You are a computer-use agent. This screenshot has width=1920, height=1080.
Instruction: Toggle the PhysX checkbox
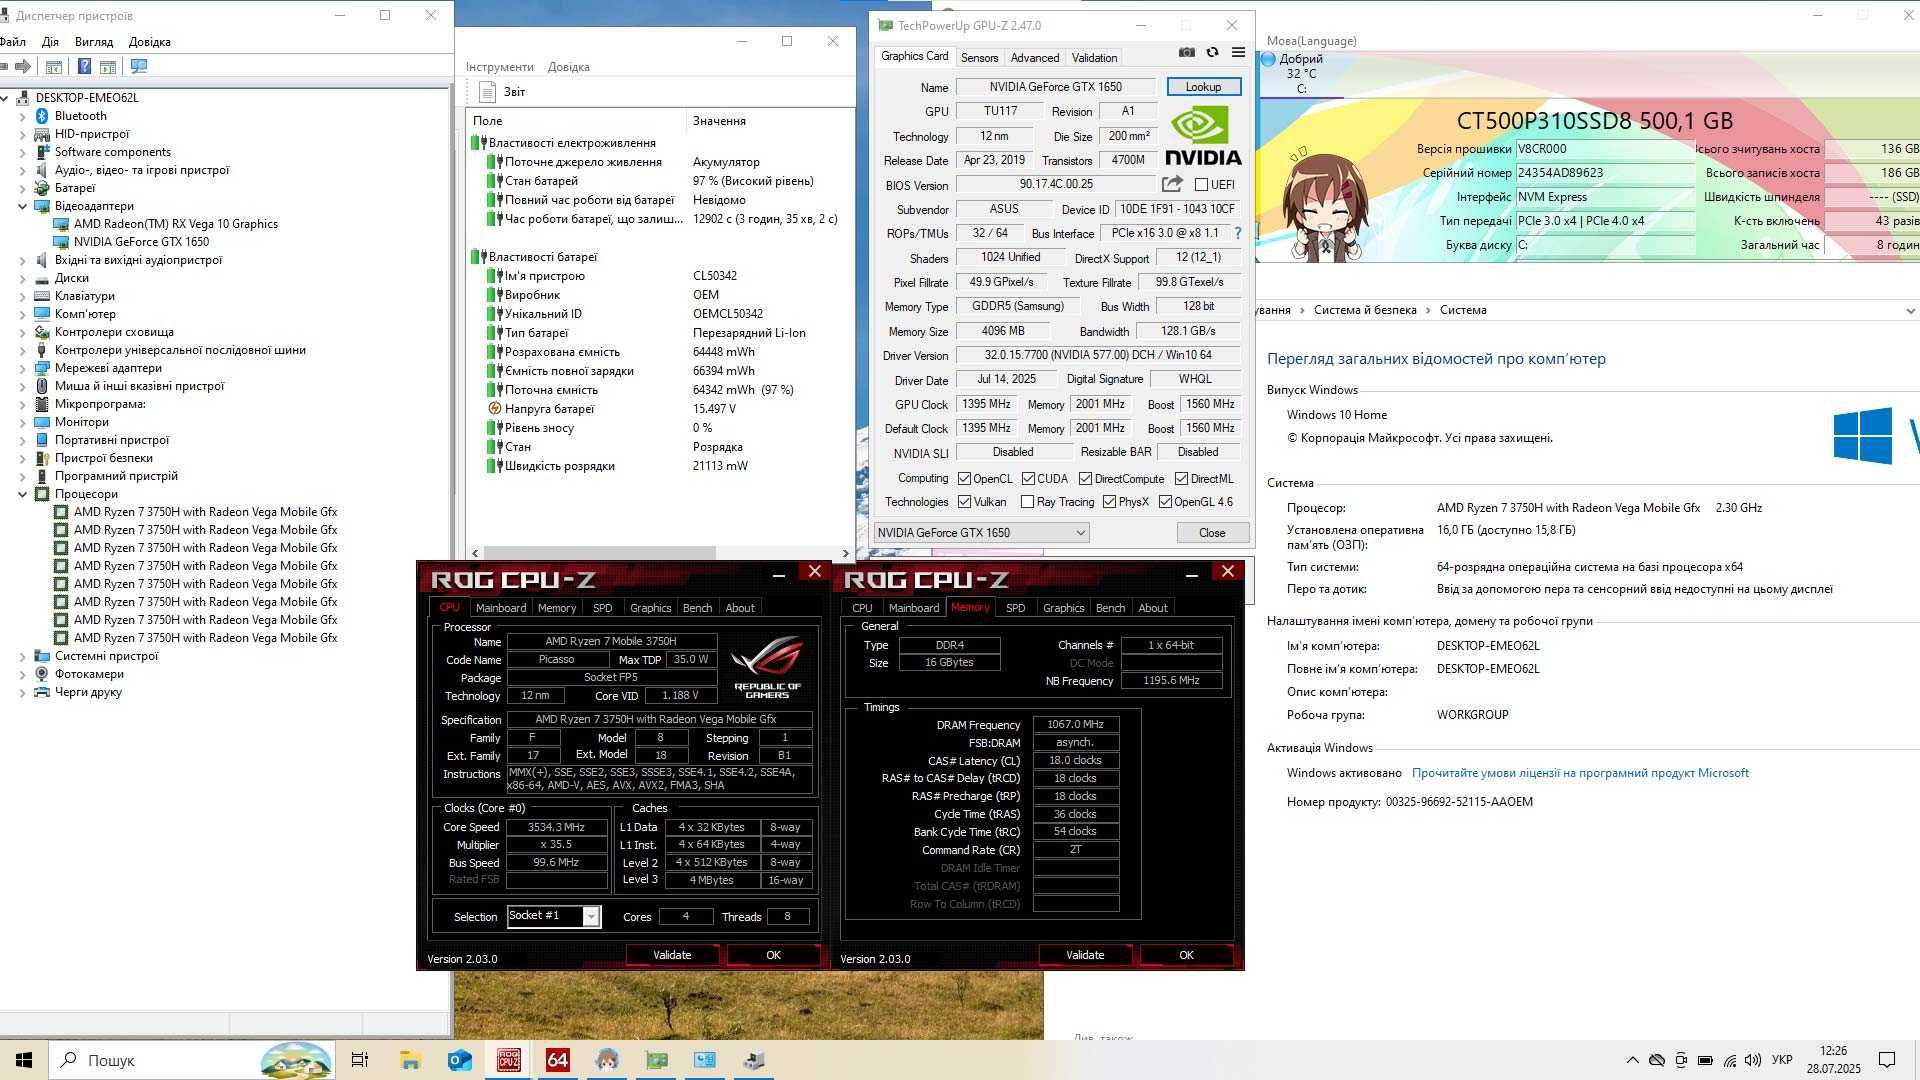tap(1109, 502)
